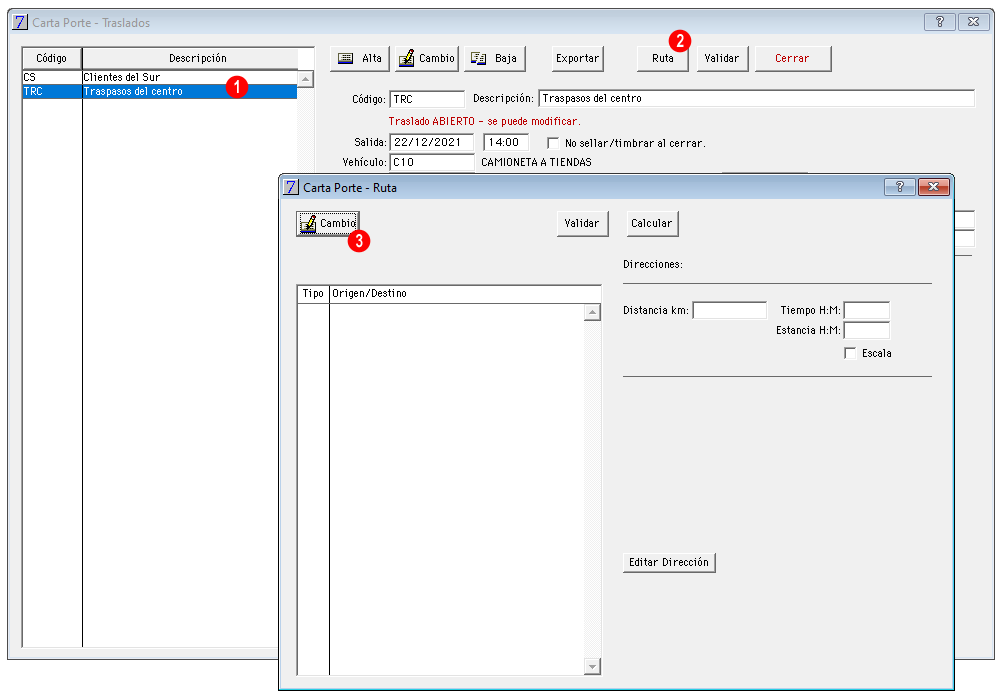Click the help question mark in the Ruta dialog
This screenshot has width=1001, height=698.
coord(899,187)
